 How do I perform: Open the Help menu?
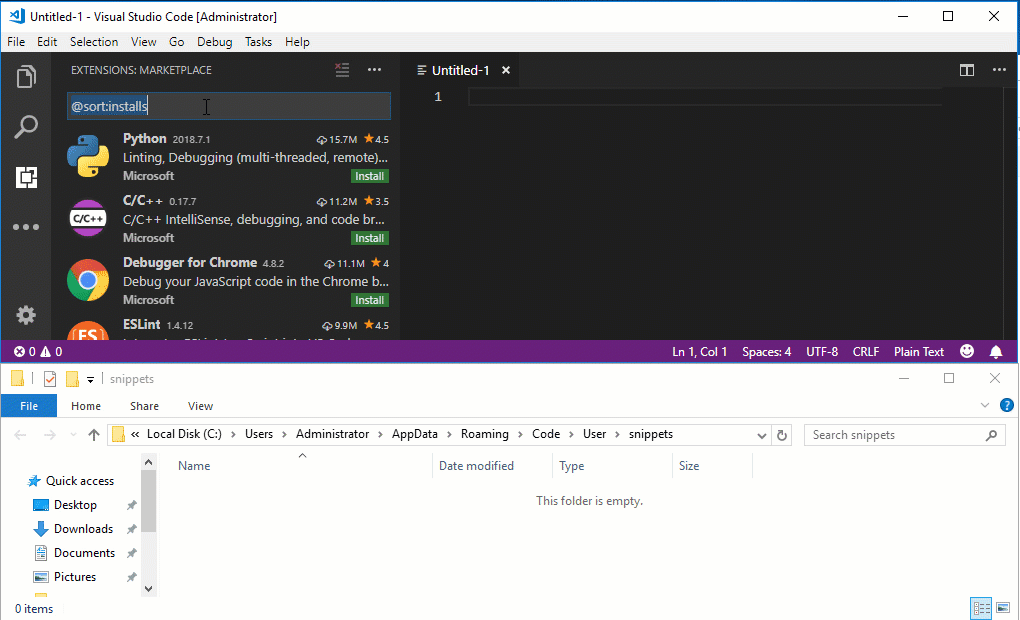point(297,42)
